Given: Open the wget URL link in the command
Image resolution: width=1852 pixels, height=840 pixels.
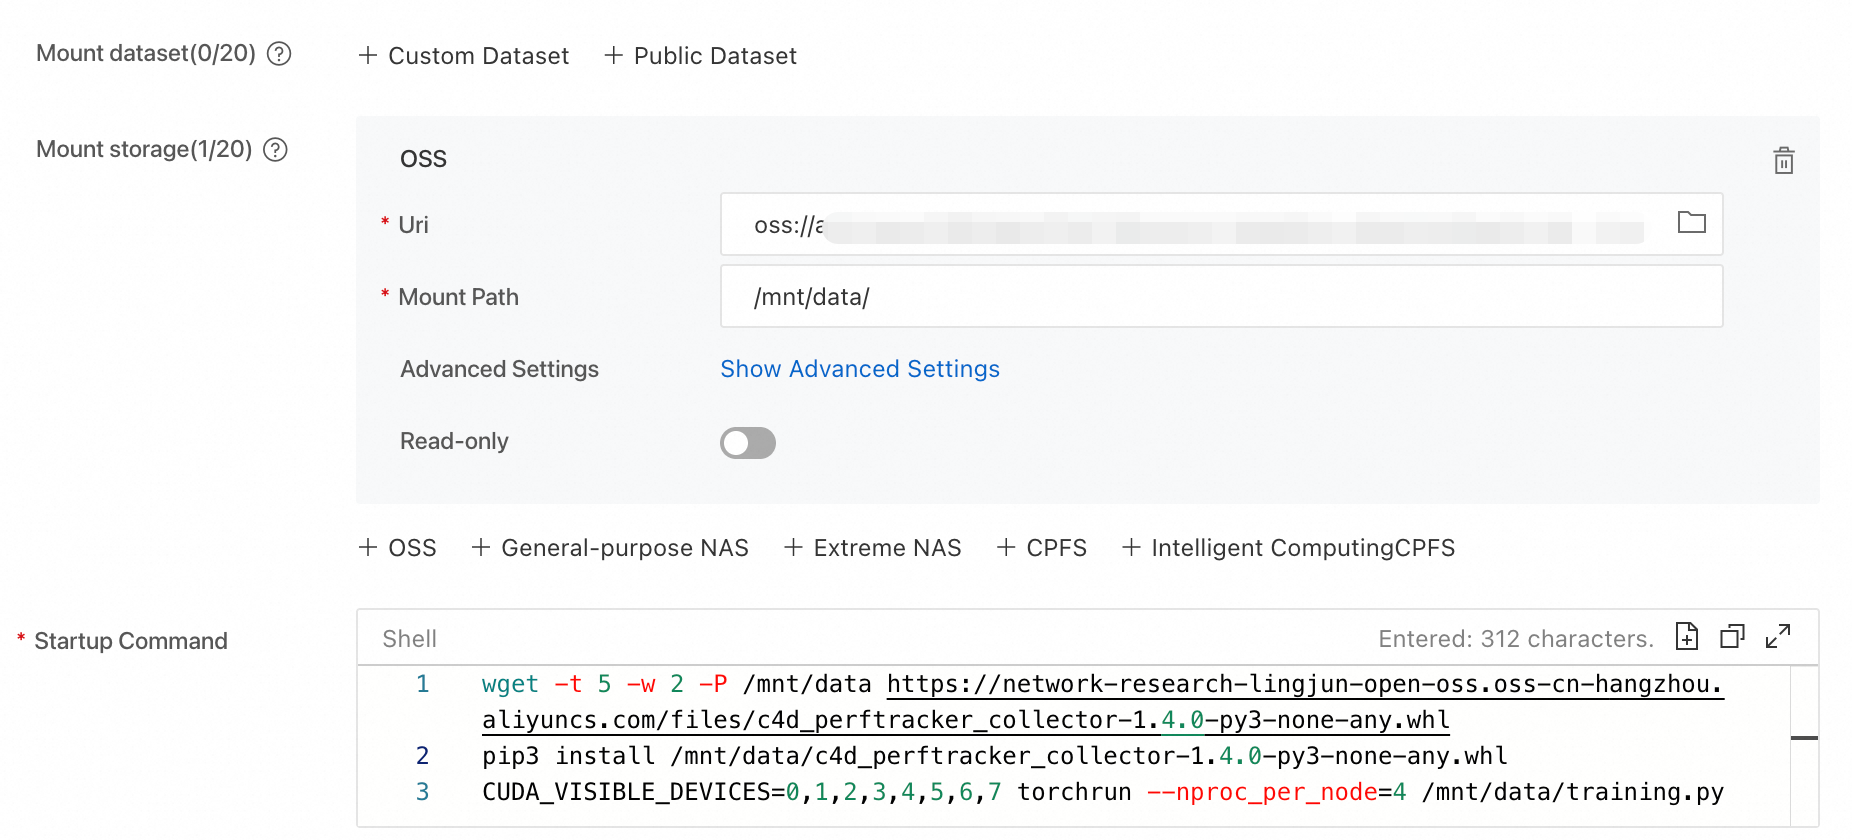Looking at the screenshot, I should point(1300,685).
